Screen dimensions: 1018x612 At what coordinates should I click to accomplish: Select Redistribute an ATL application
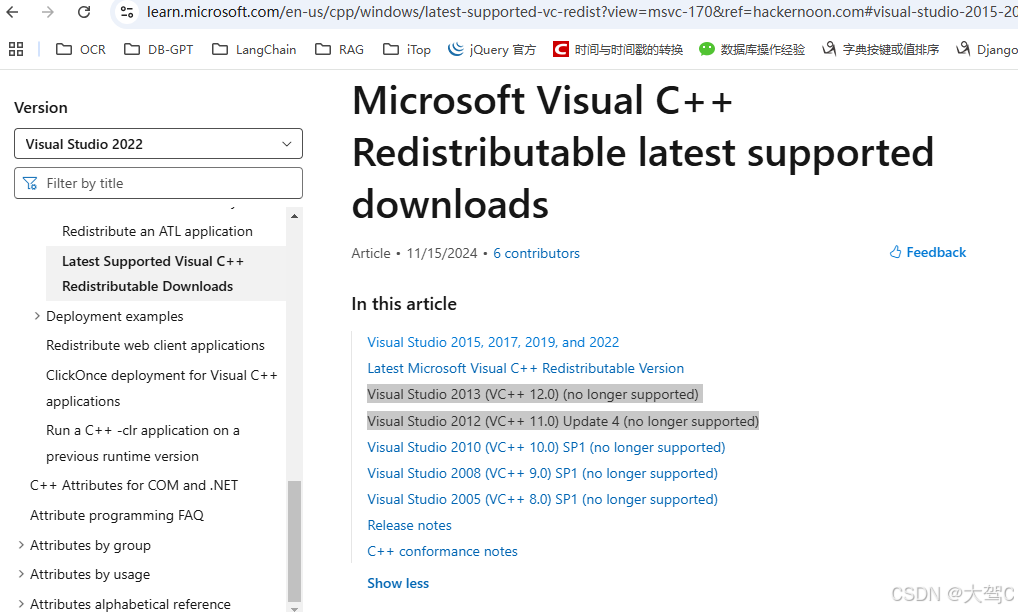pos(157,231)
